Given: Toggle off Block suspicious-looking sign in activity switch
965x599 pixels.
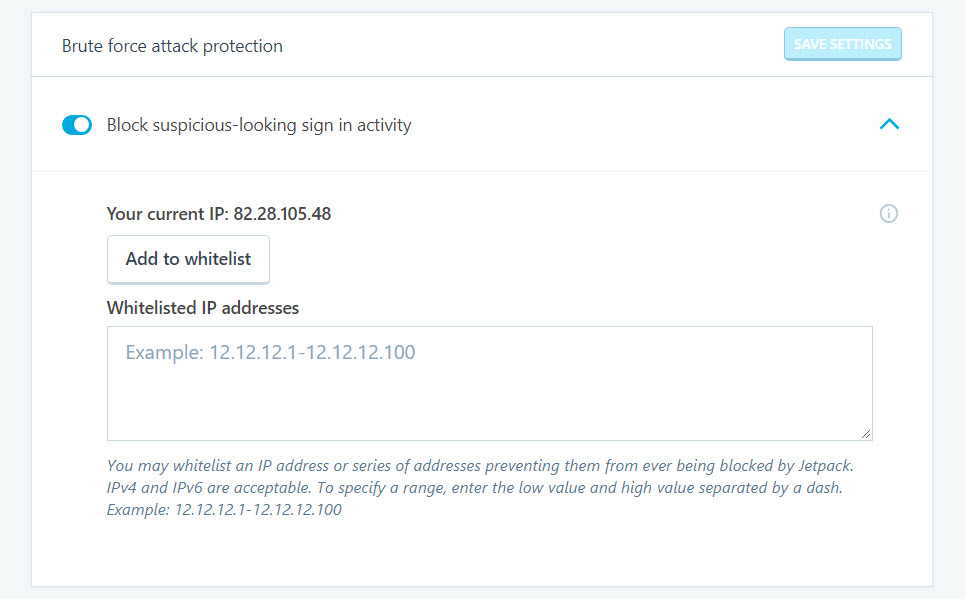Looking at the screenshot, I should click(77, 125).
